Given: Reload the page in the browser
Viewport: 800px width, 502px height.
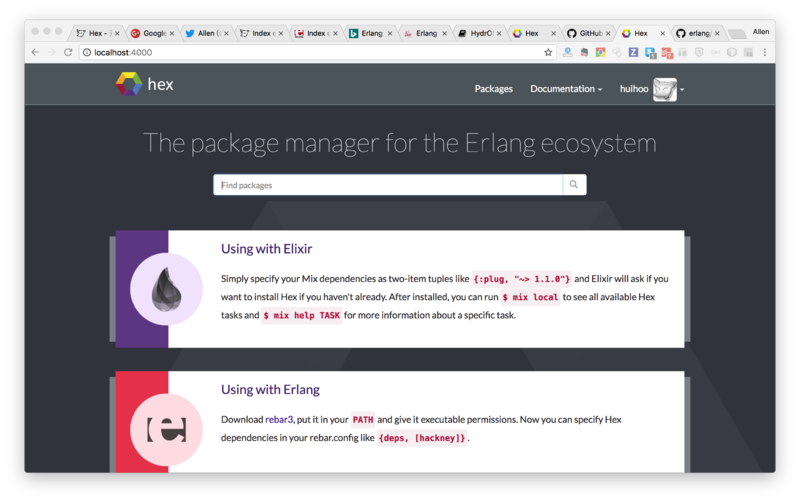Looking at the screenshot, I should coord(68,52).
